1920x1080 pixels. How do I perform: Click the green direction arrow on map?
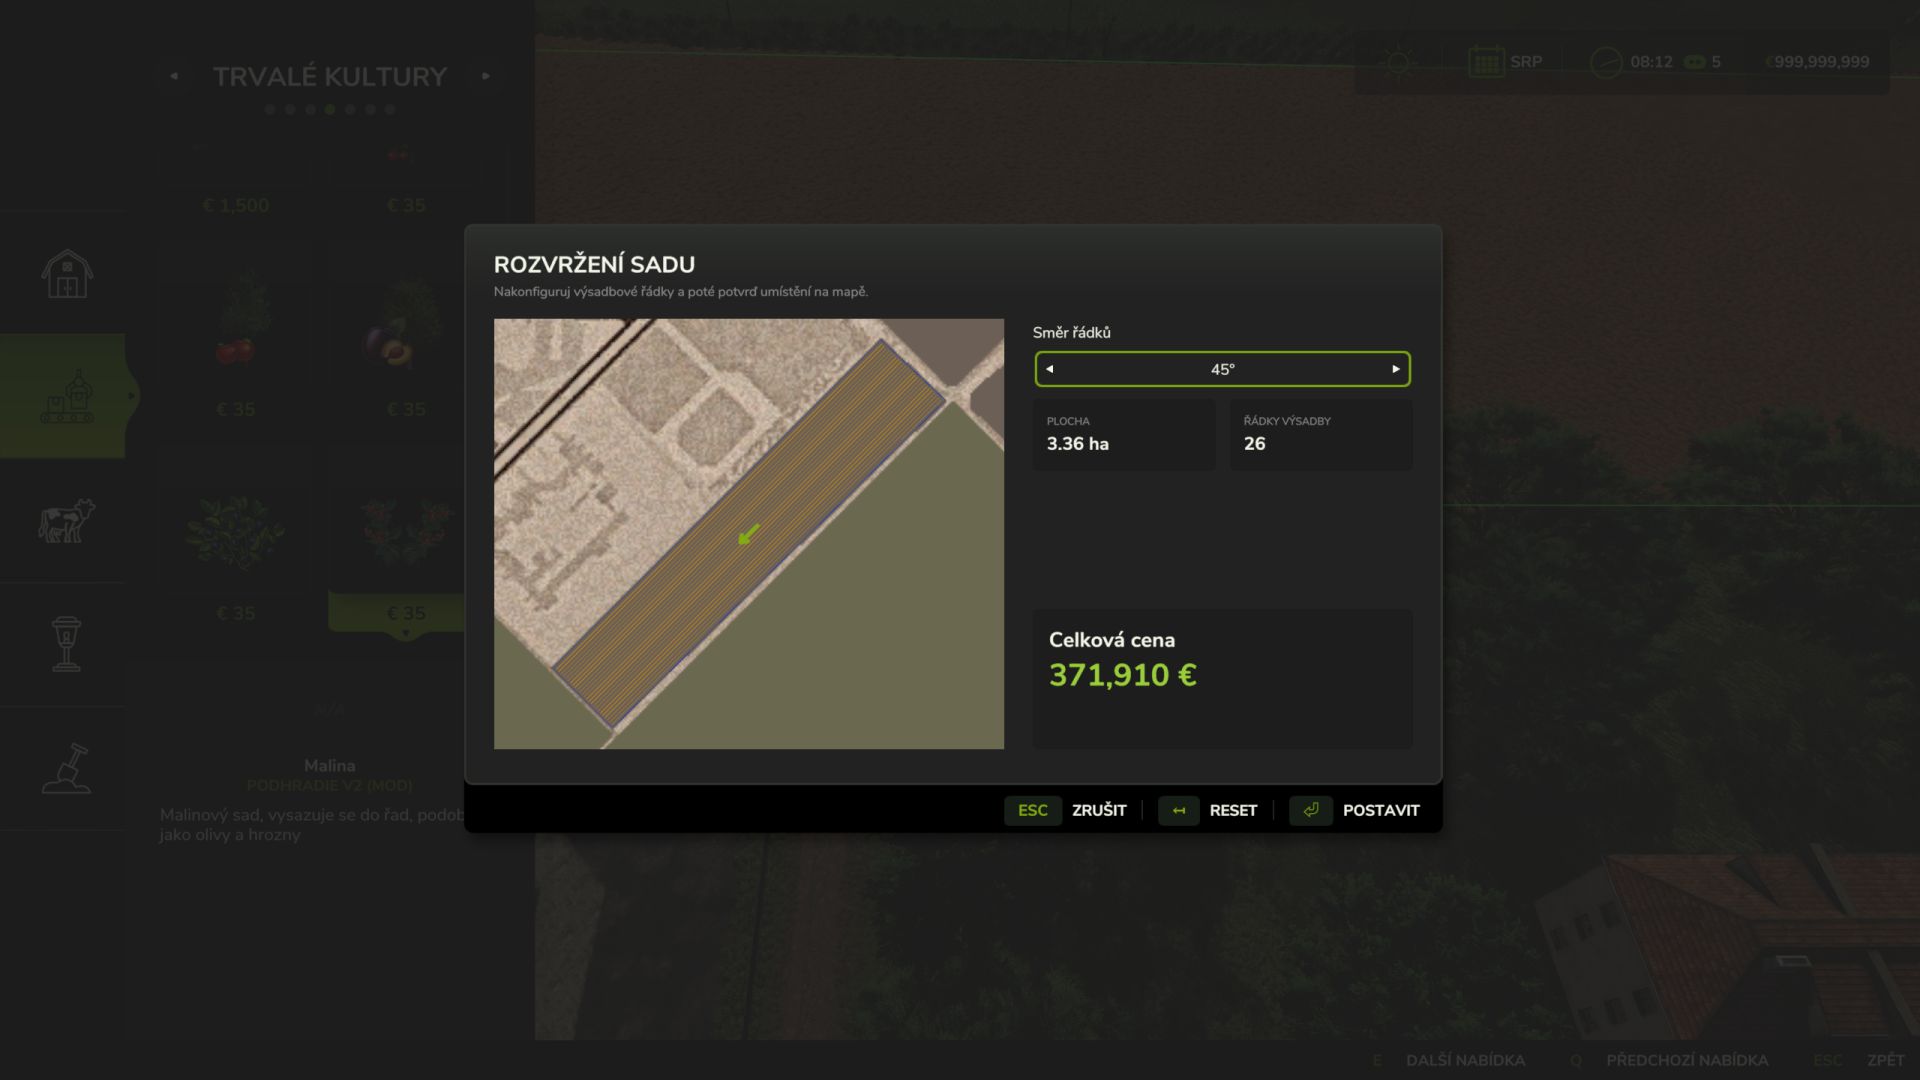(x=748, y=534)
